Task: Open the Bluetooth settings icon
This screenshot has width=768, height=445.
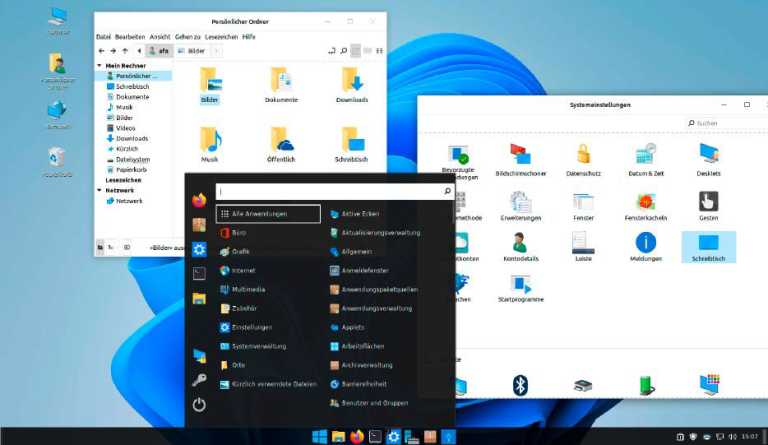Action: [x=520, y=385]
